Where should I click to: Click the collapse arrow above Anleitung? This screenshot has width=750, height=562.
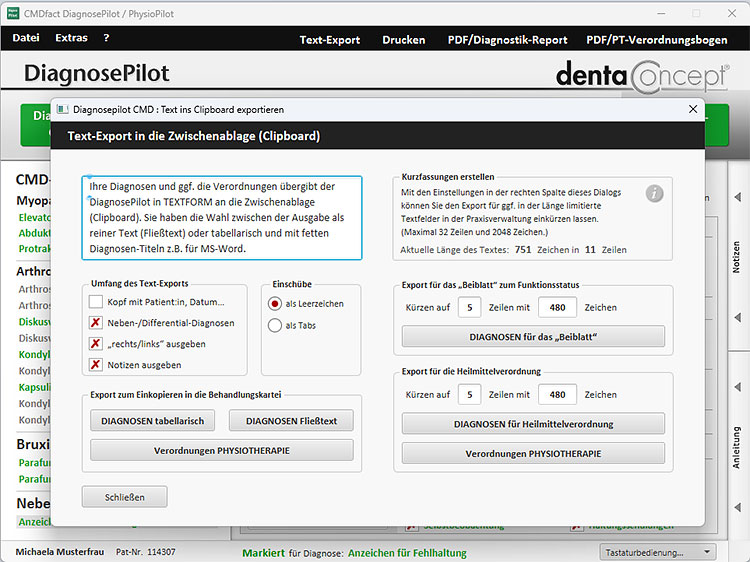[x=738, y=386]
